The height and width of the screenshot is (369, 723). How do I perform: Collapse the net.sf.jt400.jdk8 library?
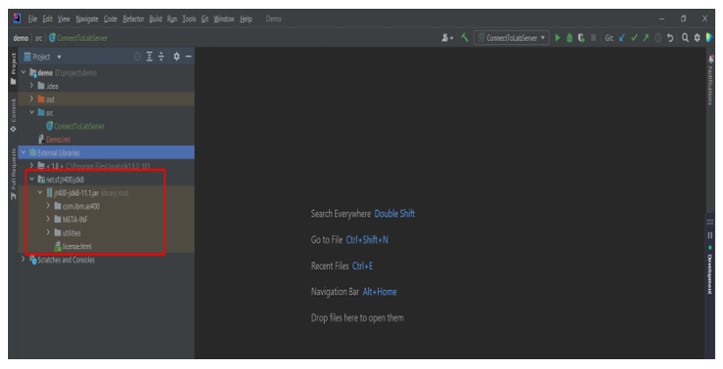pos(32,179)
